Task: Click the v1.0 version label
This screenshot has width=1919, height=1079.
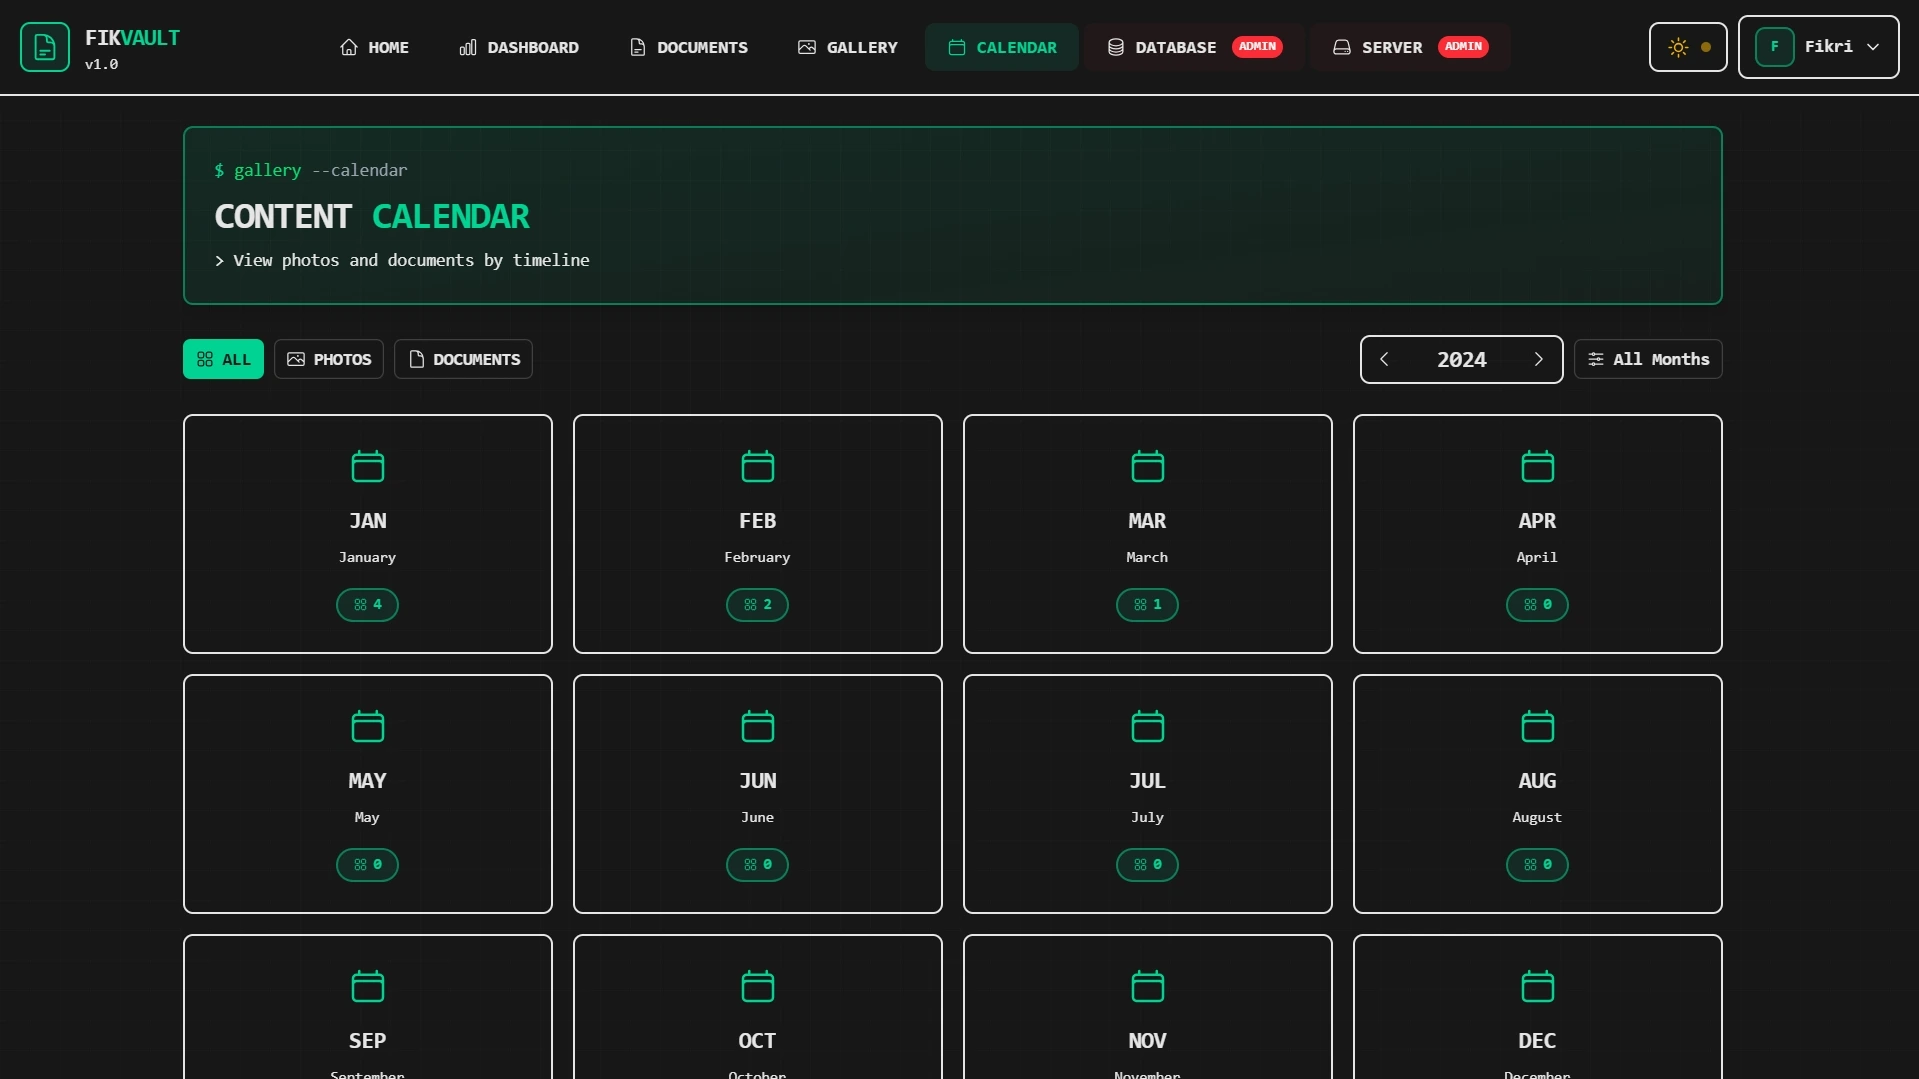Action: click(101, 64)
